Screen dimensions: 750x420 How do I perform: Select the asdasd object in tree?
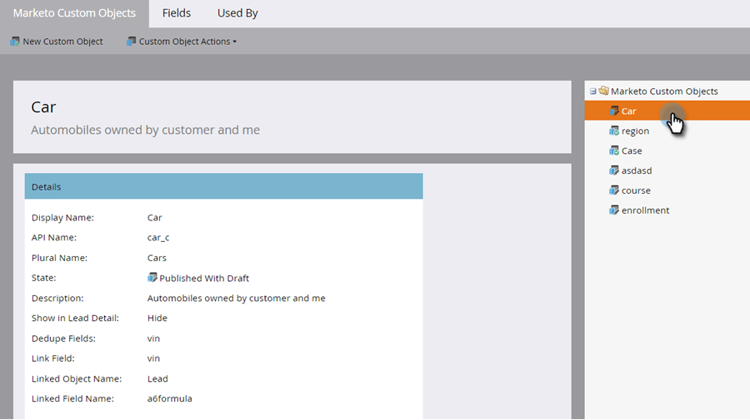[636, 170]
